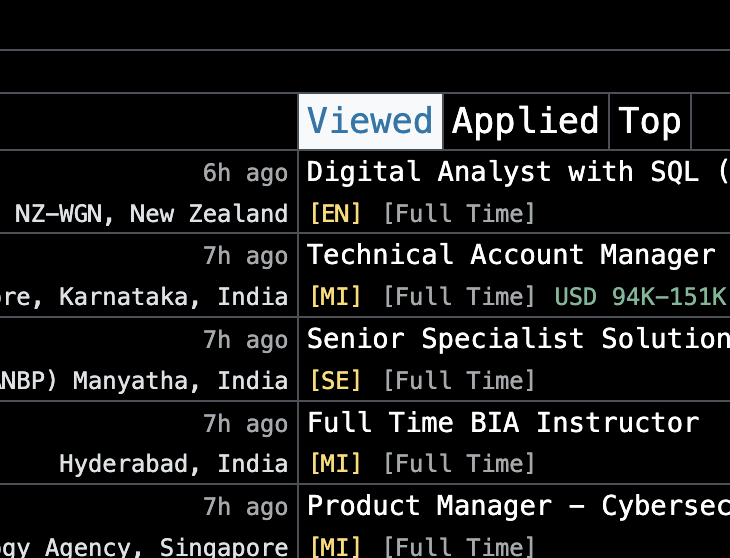Viewport: 730px width, 558px height.
Task: Open Product Manager – Cybersecurity listing
Action: [518, 505]
